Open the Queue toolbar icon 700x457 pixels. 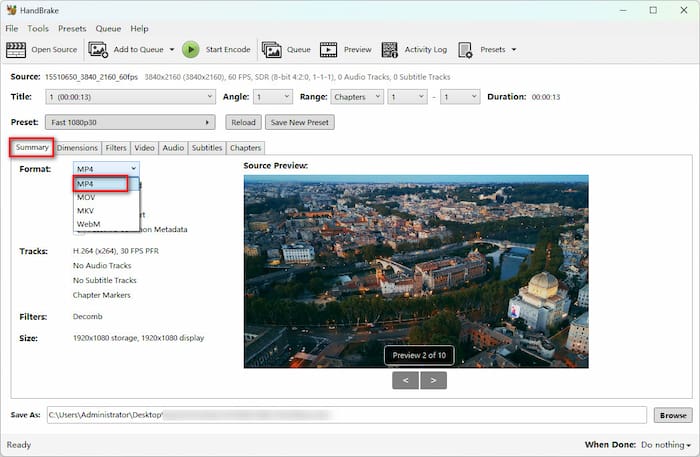[x=271, y=50]
